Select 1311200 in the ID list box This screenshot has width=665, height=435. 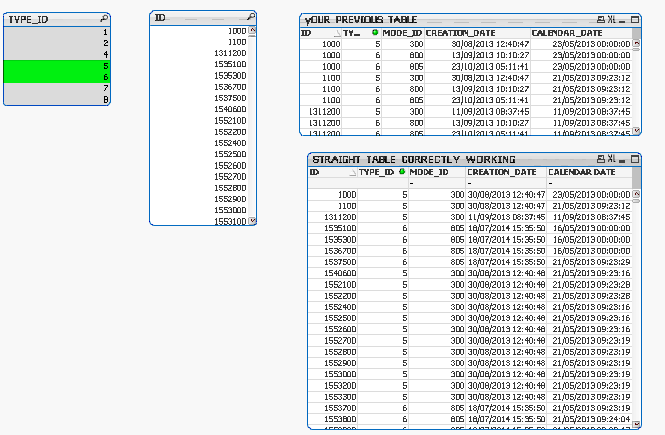pyautogui.click(x=199, y=53)
